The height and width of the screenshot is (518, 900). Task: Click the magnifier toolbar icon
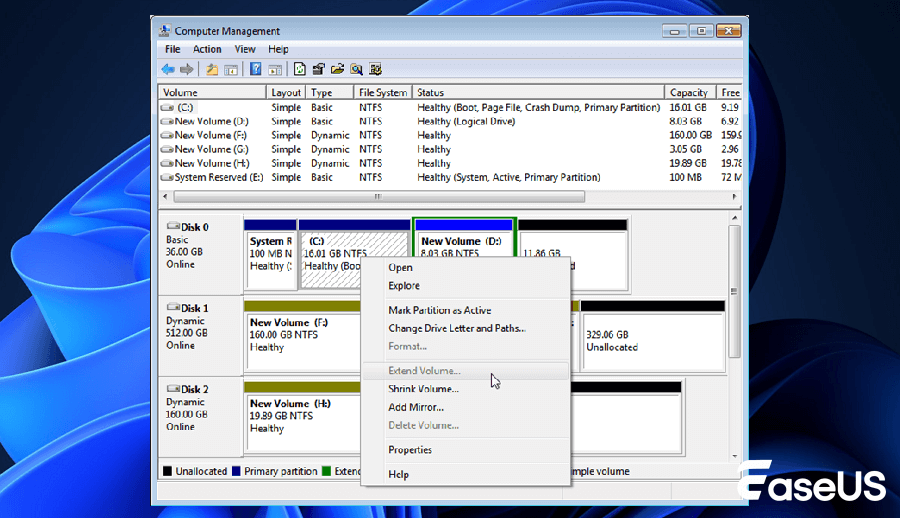[356, 69]
